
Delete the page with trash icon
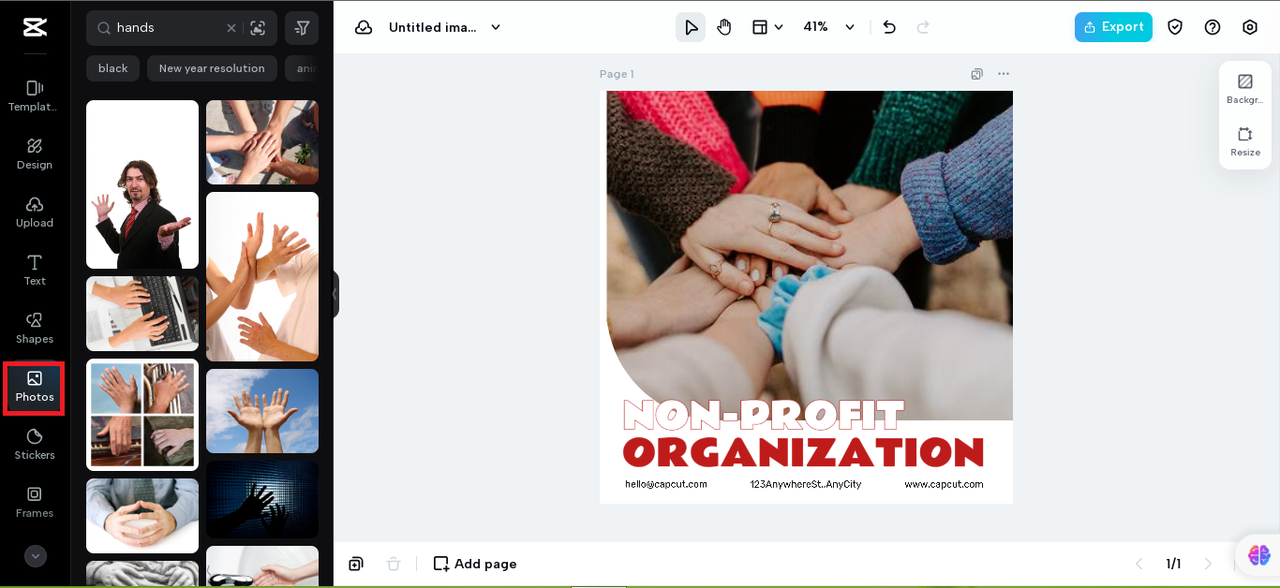click(394, 564)
